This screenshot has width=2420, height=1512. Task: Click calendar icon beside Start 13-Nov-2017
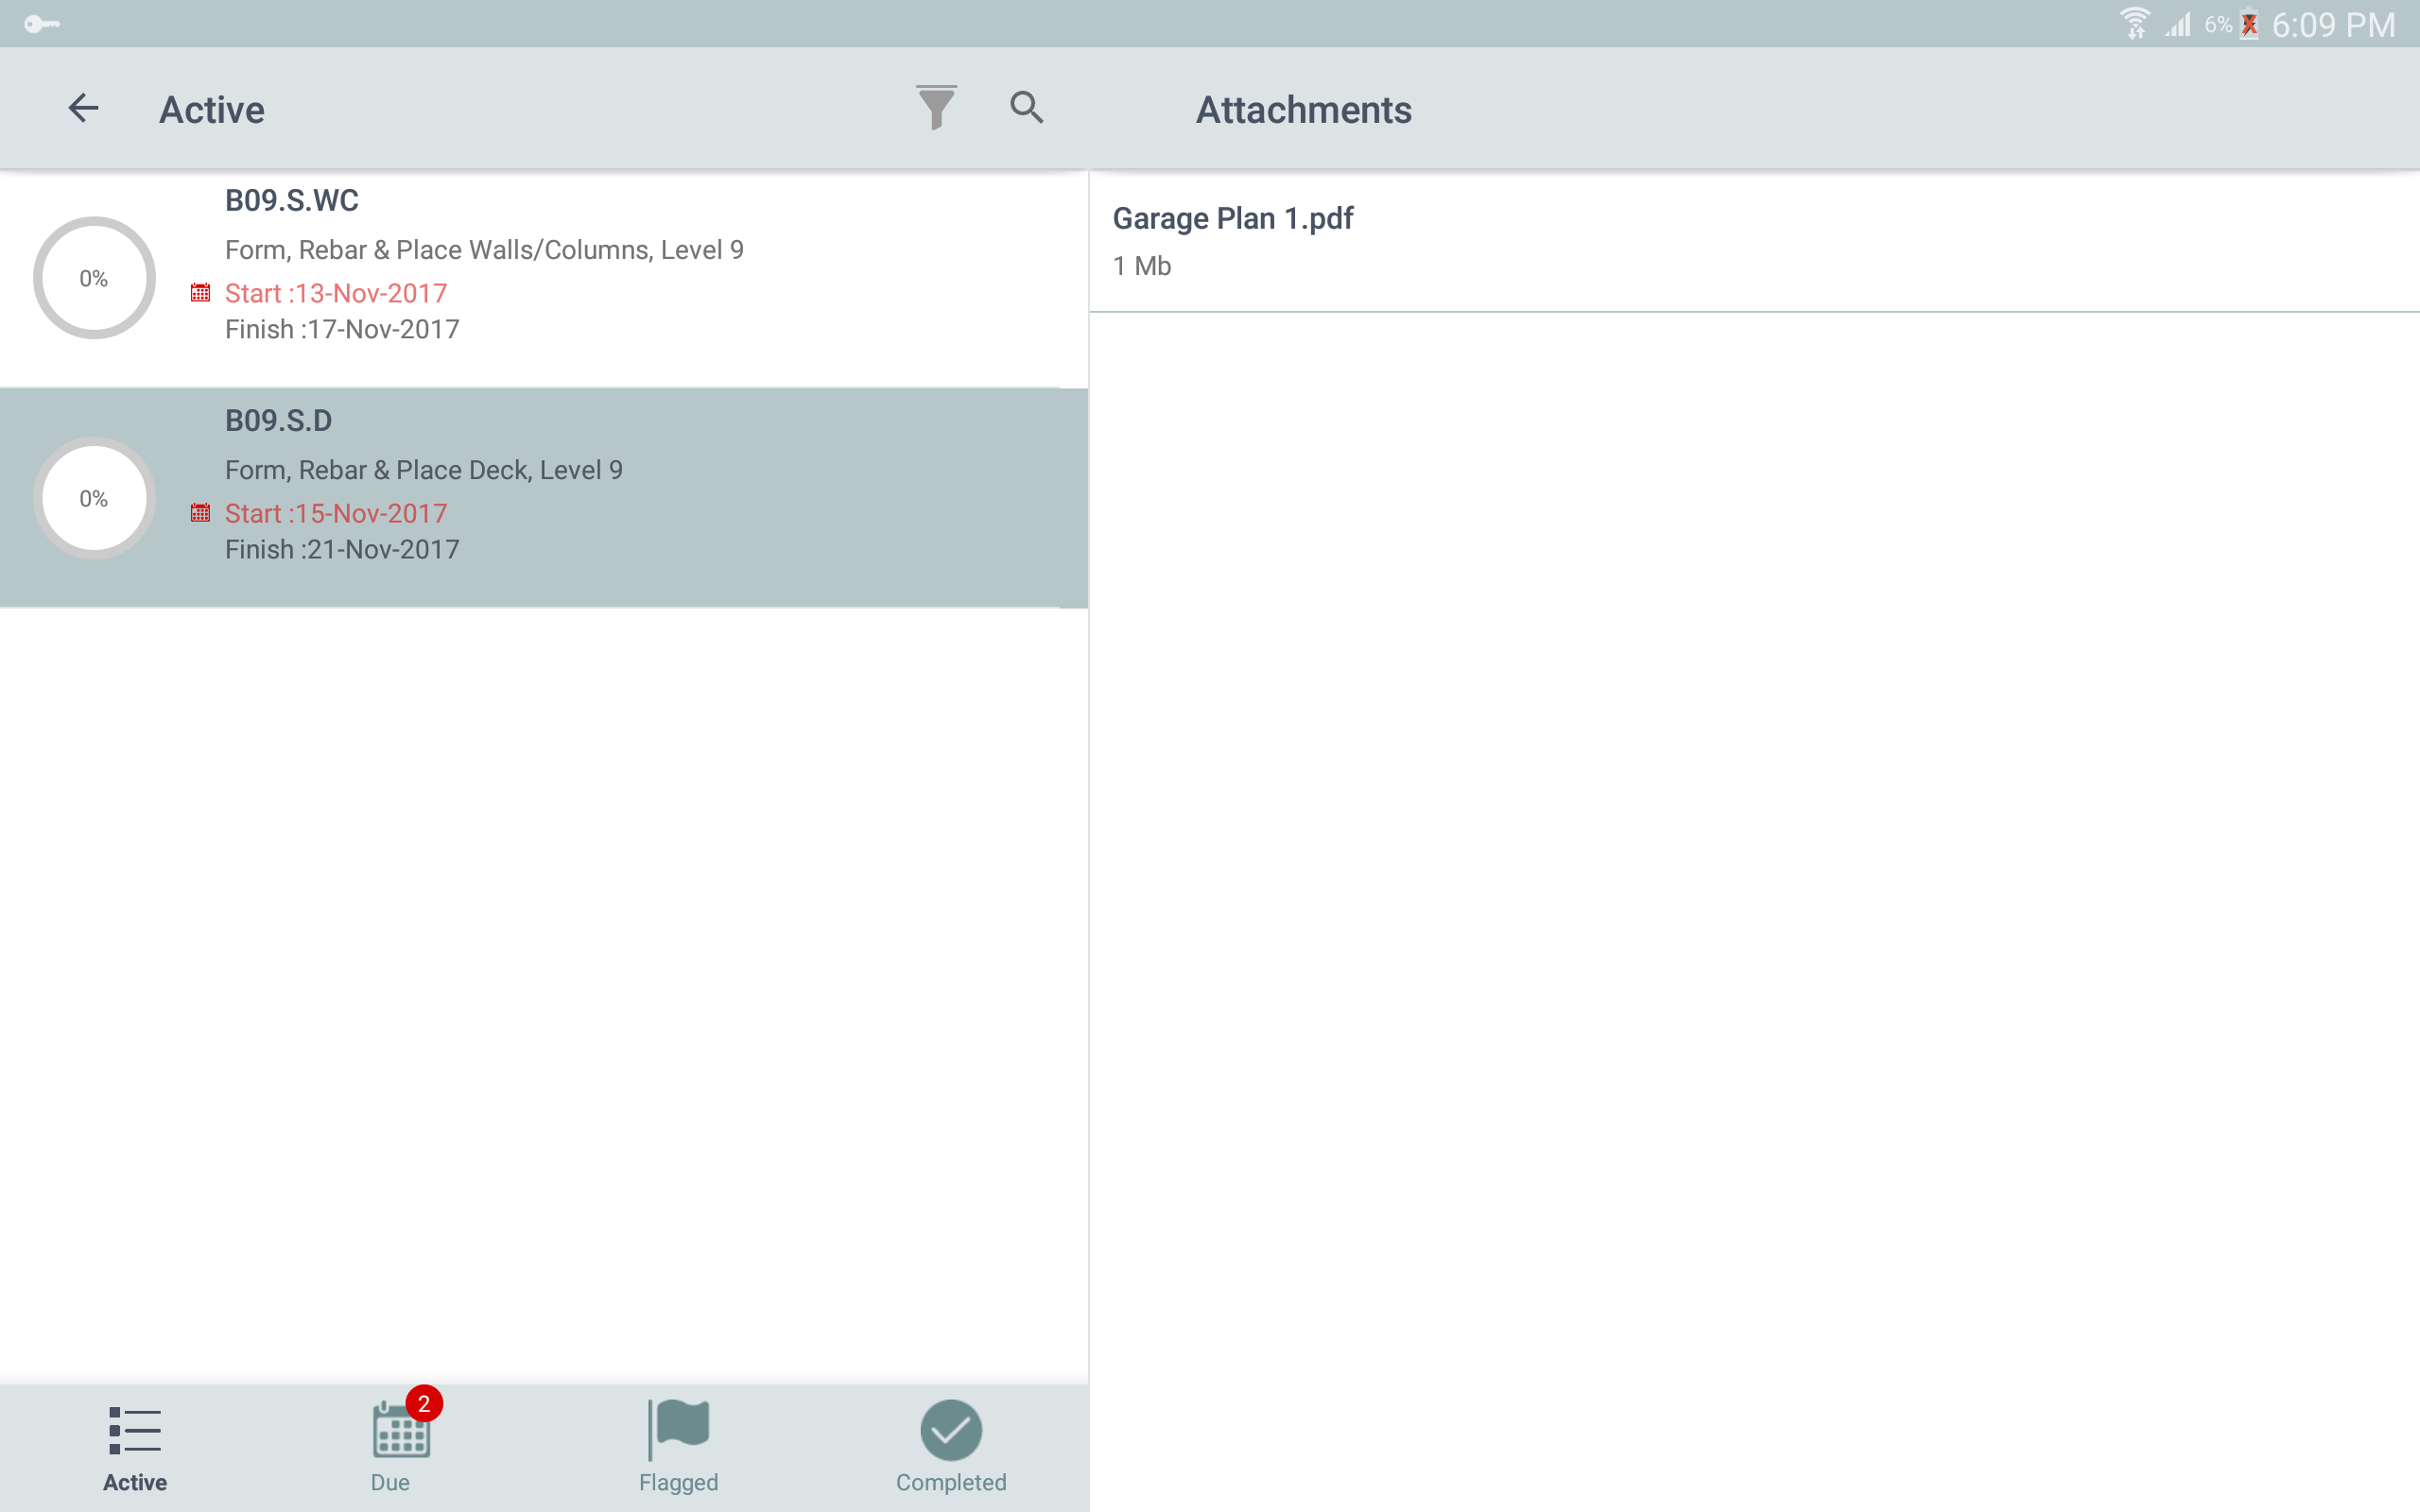(x=200, y=293)
